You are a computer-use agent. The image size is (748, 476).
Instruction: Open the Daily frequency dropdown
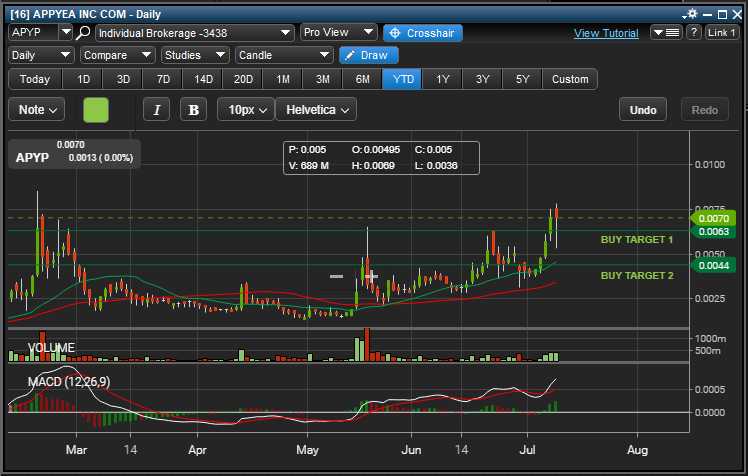coord(41,55)
